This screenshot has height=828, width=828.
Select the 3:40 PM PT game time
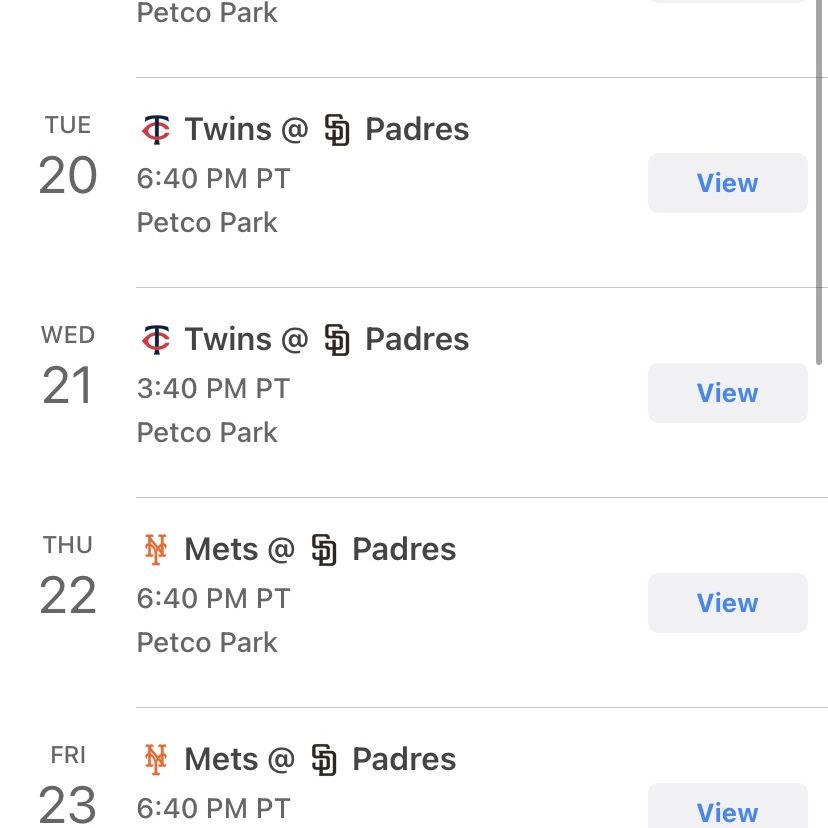pyautogui.click(x=213, y=389)
